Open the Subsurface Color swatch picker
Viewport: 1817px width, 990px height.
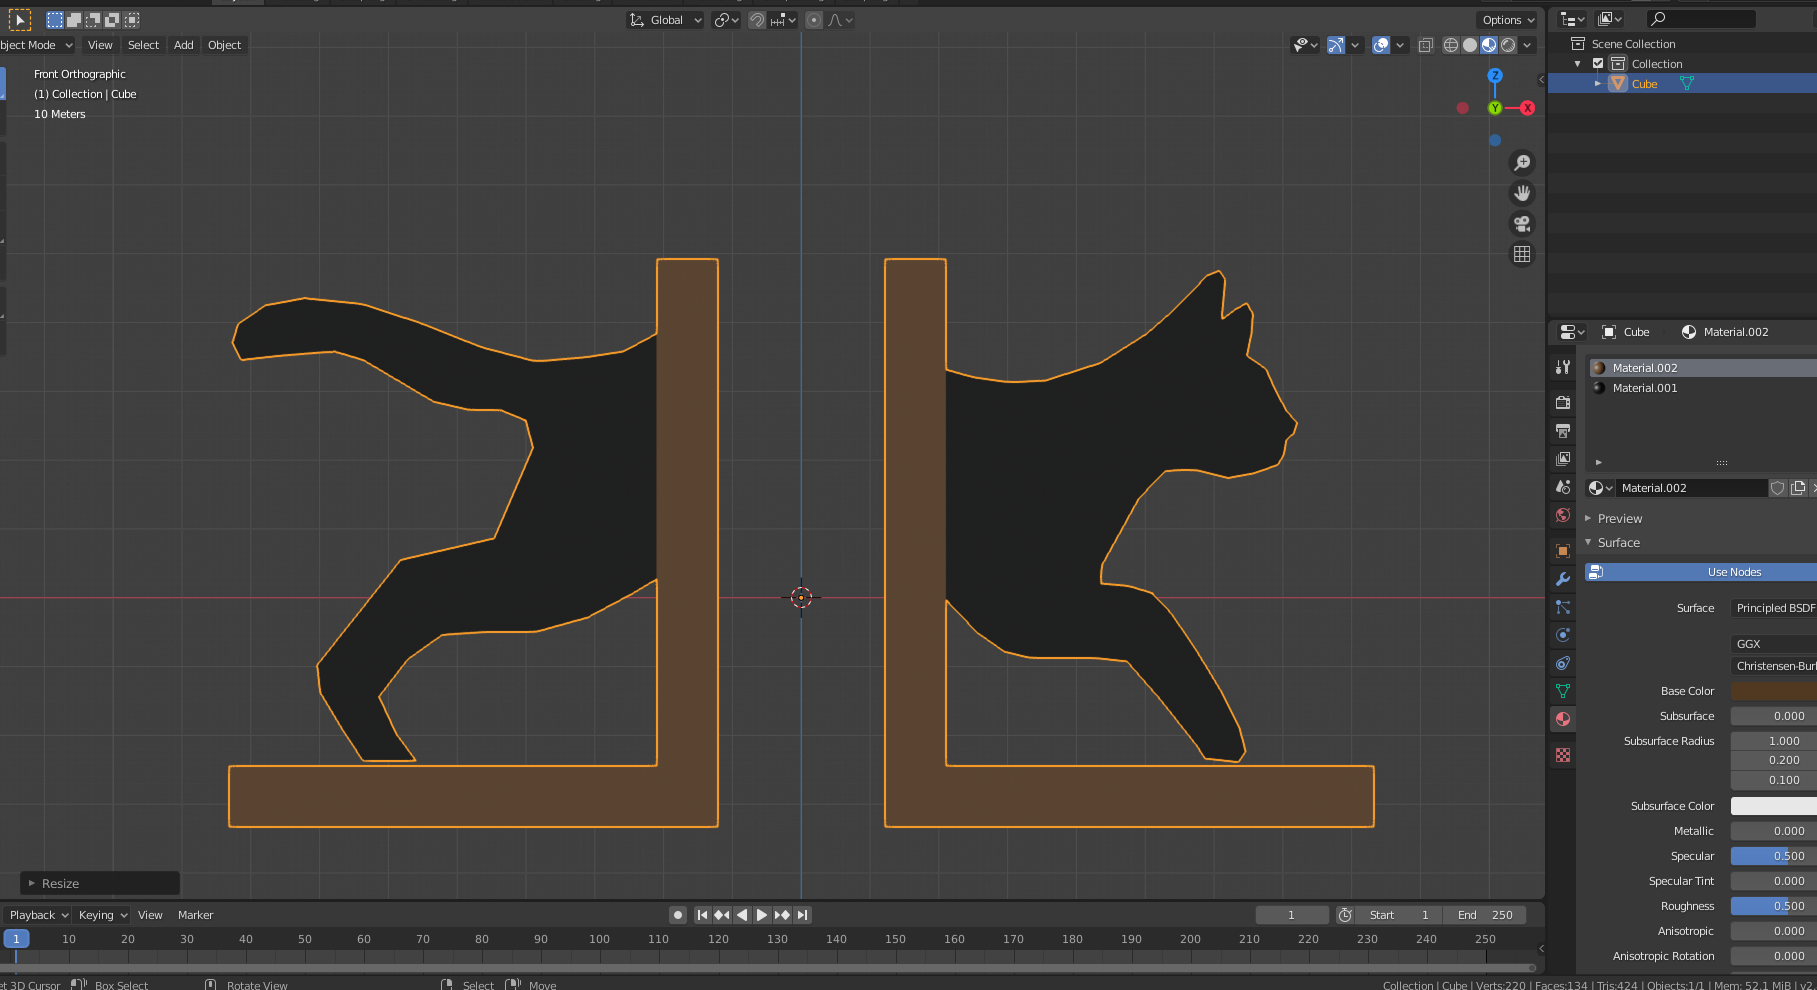(x=1773, y=806)
